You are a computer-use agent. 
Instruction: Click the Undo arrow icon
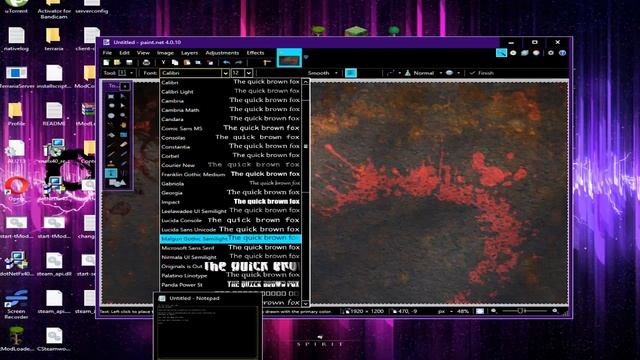(227, 62)
